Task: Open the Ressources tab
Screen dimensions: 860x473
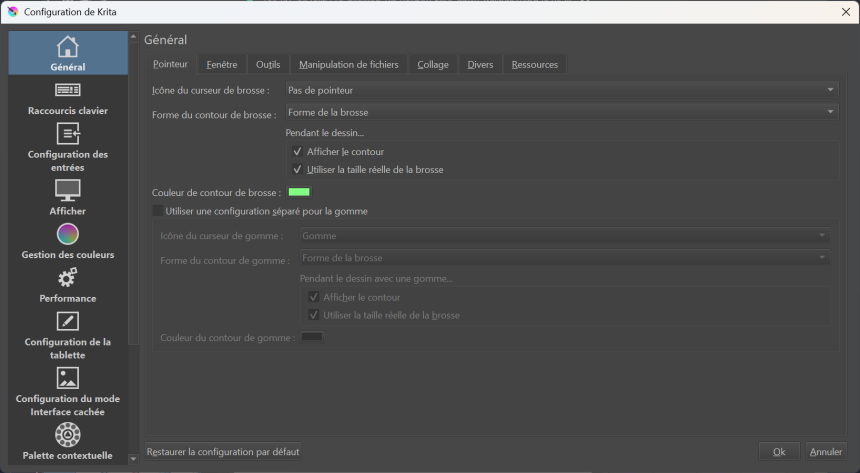Action: (534, 65)
